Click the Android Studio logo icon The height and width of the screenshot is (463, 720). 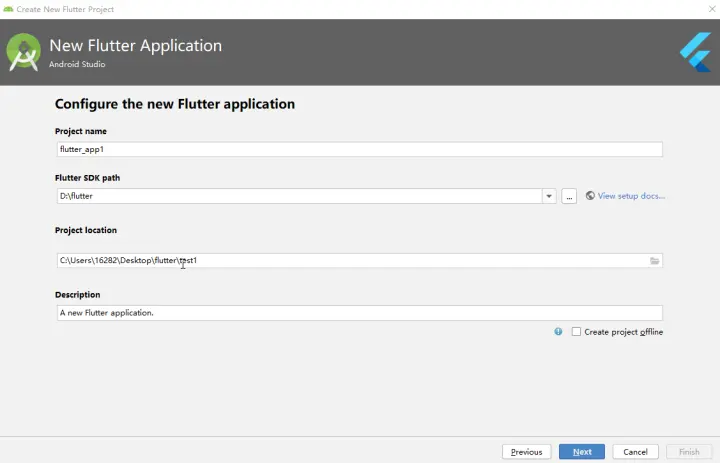(x=23, y=52)
